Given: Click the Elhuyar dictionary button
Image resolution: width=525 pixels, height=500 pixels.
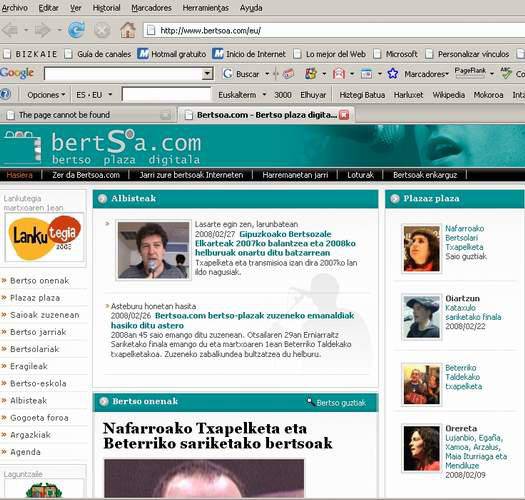Looking at the screenshot, I should [313, 95].
